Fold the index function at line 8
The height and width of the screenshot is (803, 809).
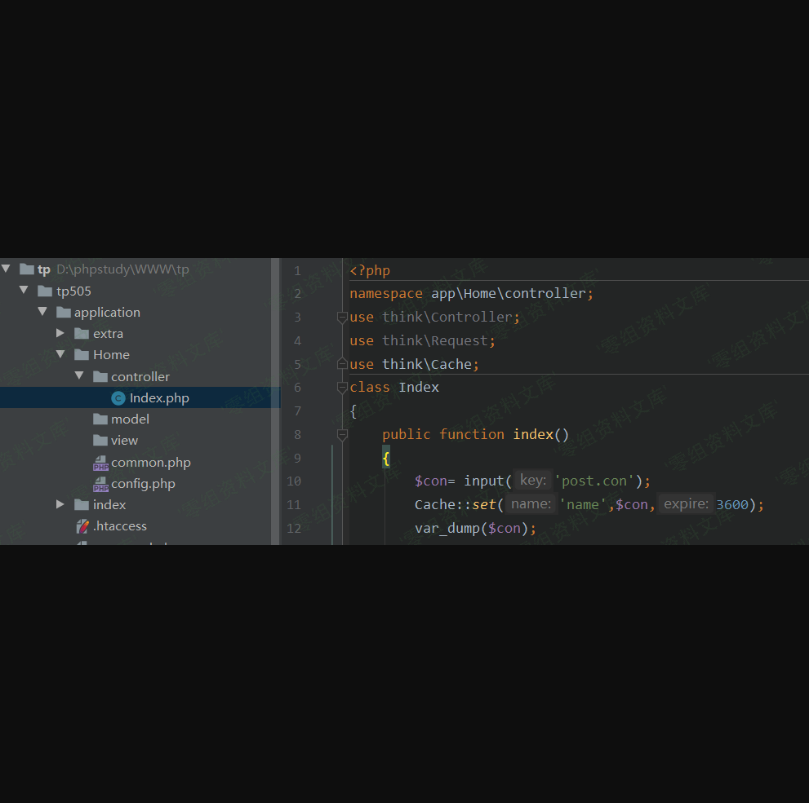tap(342, 434)
